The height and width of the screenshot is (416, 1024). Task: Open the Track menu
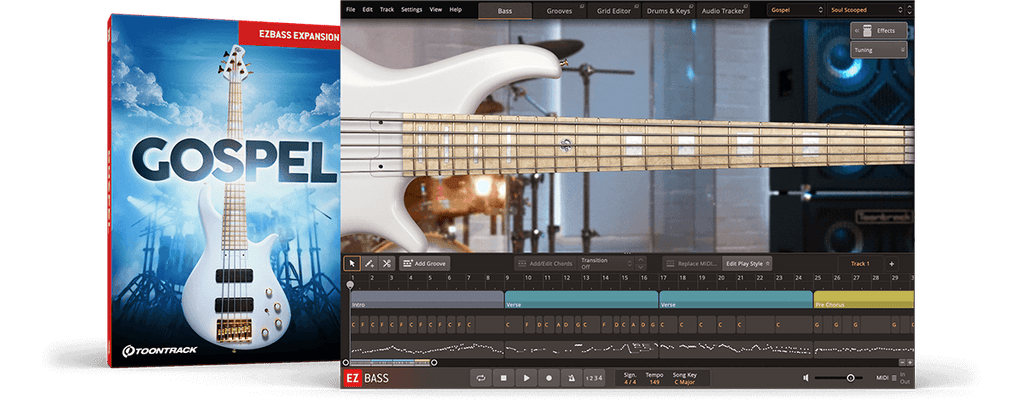point(387,10)
